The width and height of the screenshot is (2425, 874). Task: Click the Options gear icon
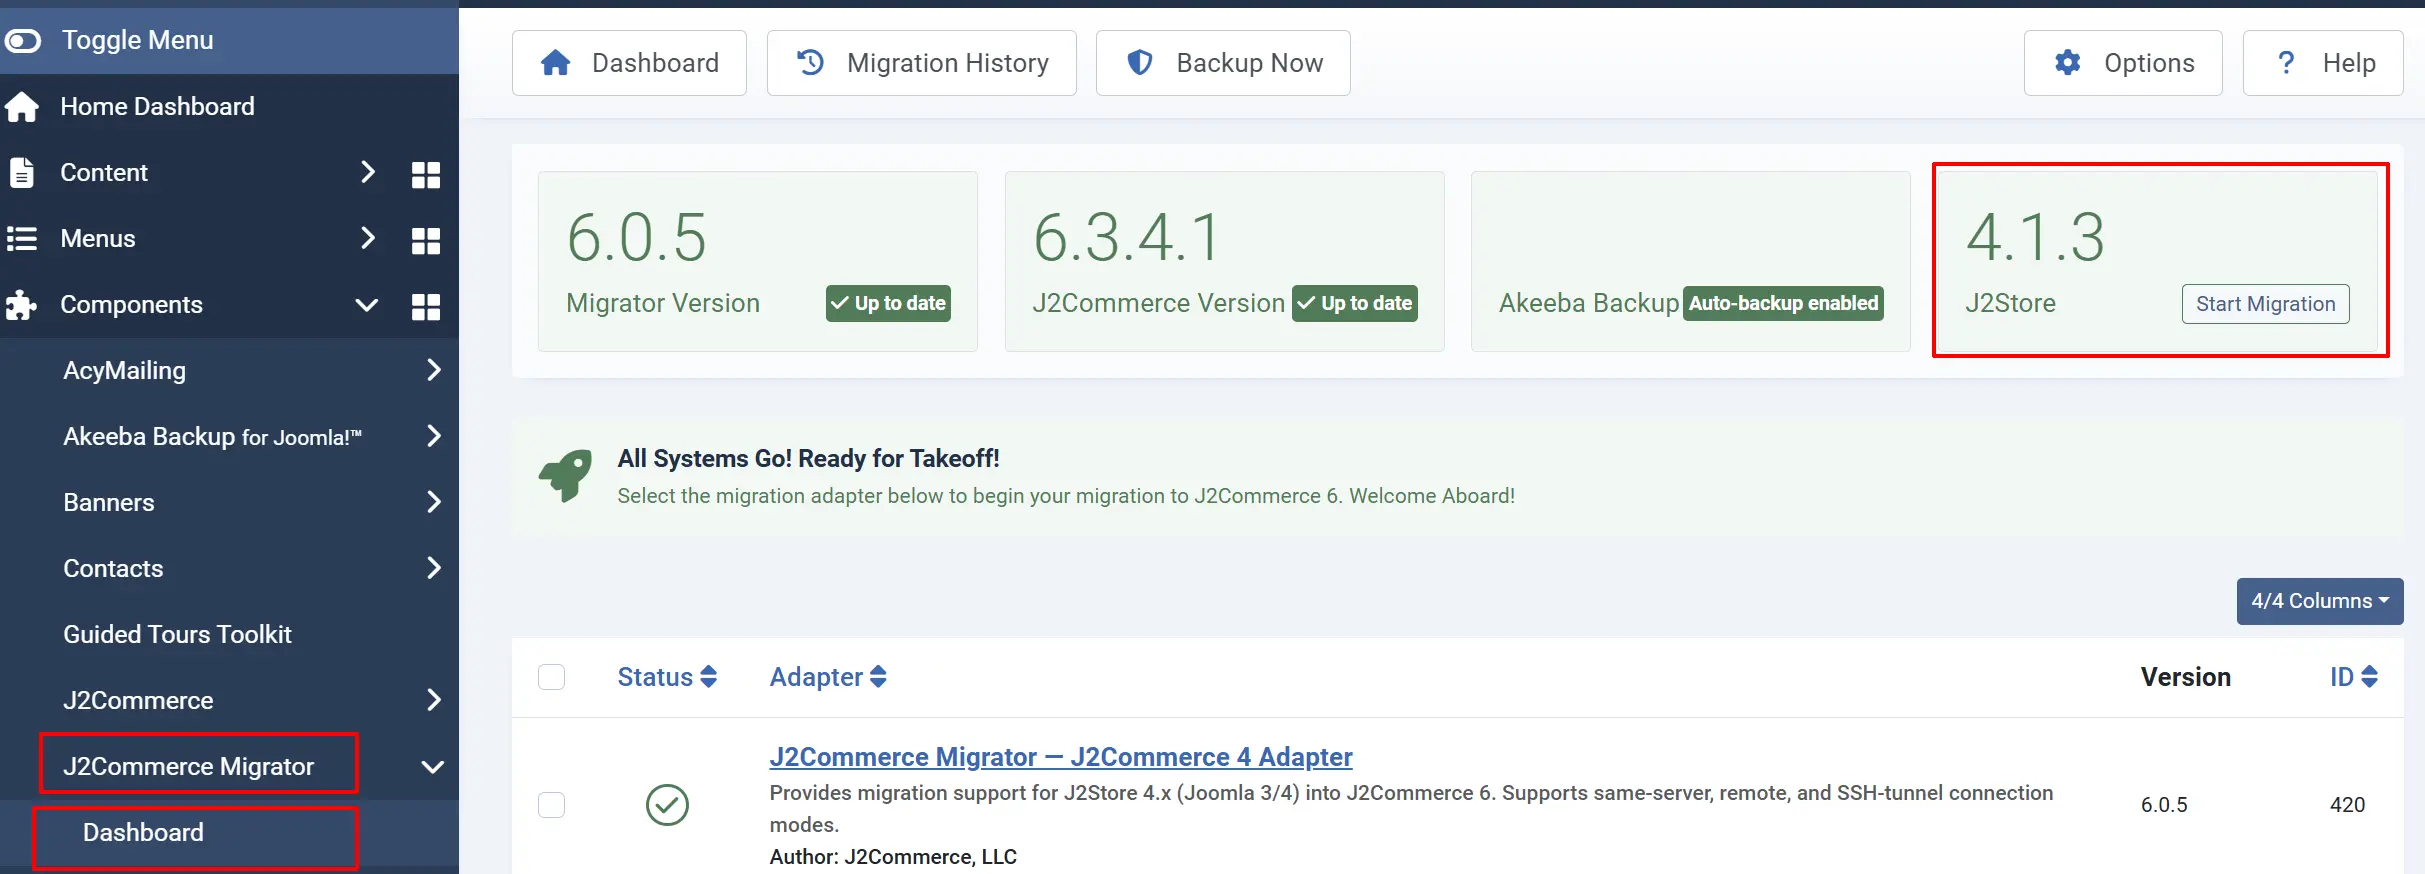tap(2068, 63)
